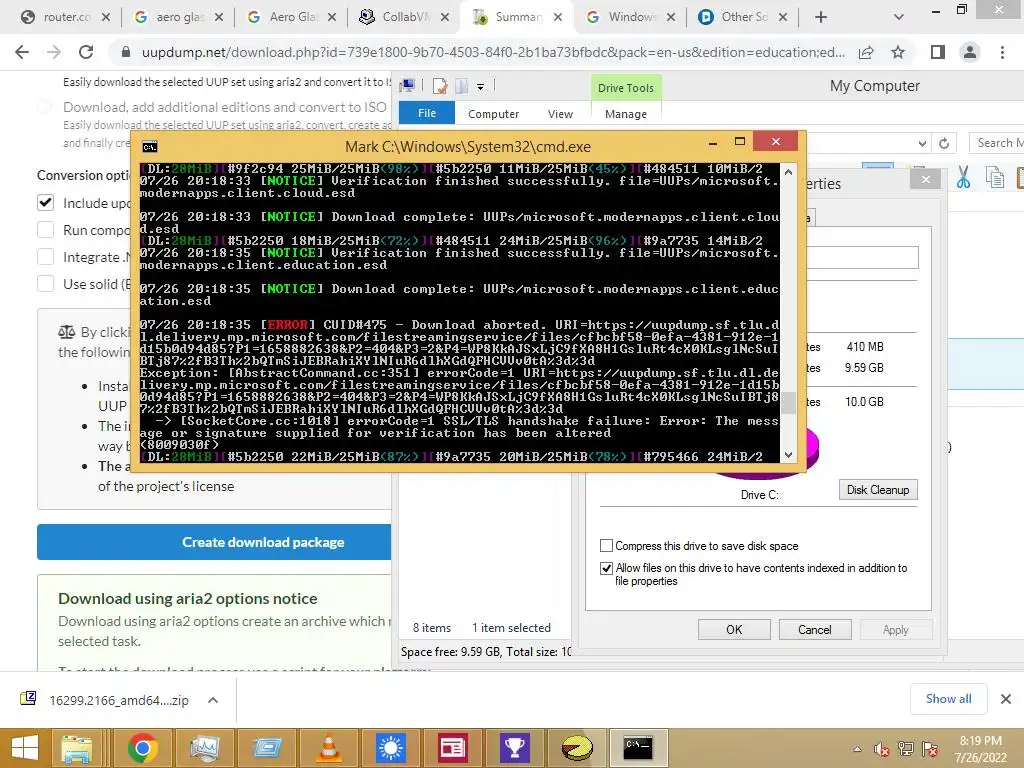Open the Pac-Man icon on the taskbar
The width and height of the screenshot is (1024, 768).
pyautogui.click(x=577, y=748)
